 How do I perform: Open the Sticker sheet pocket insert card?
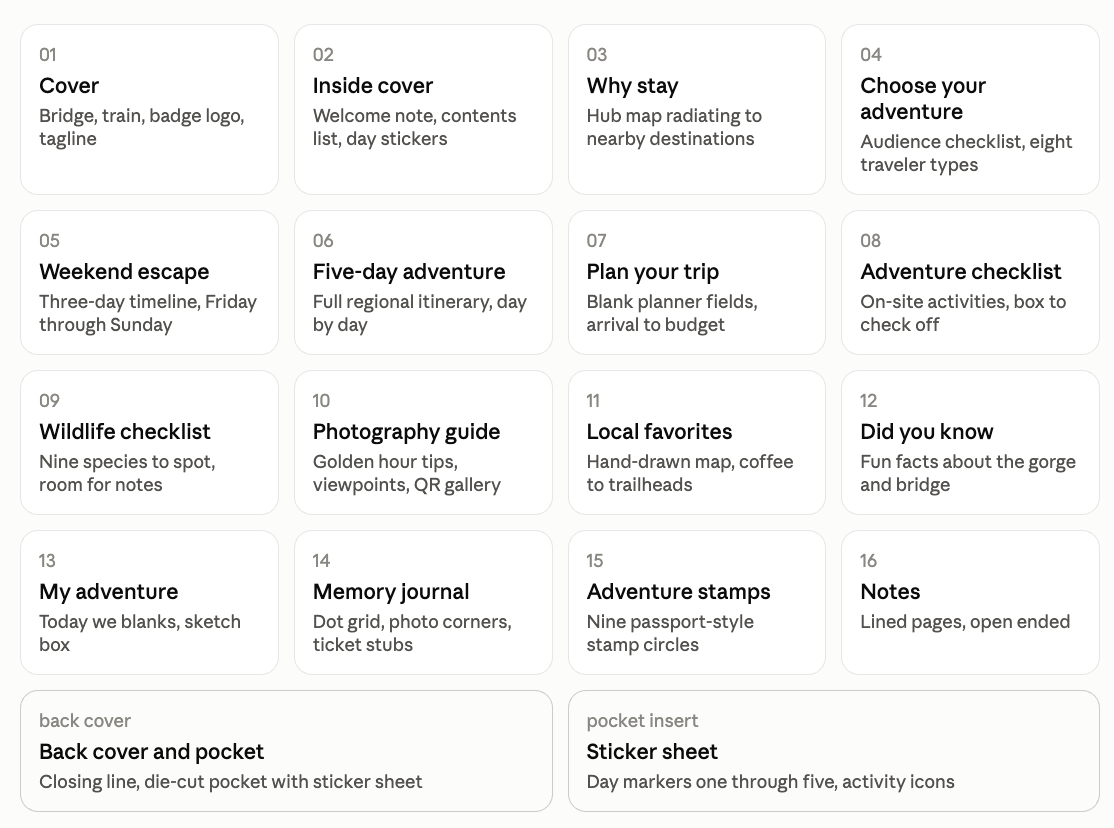click(834, 751)
